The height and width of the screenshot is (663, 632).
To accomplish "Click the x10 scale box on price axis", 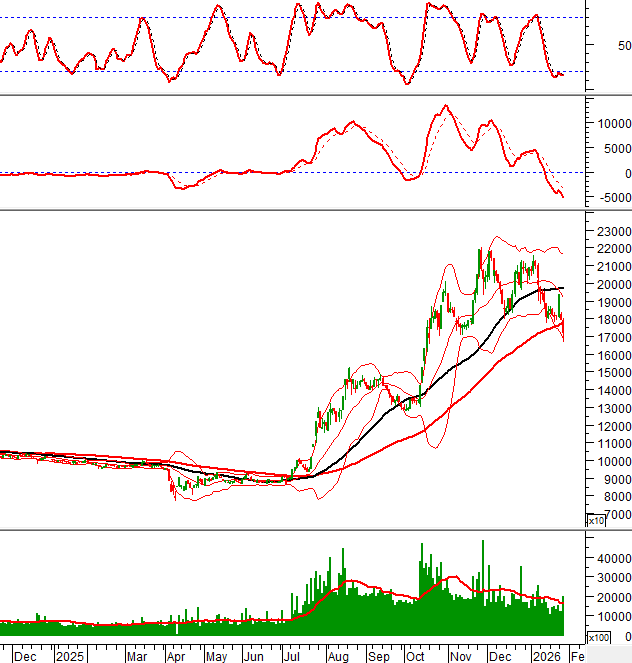I will tap(595, 520).
